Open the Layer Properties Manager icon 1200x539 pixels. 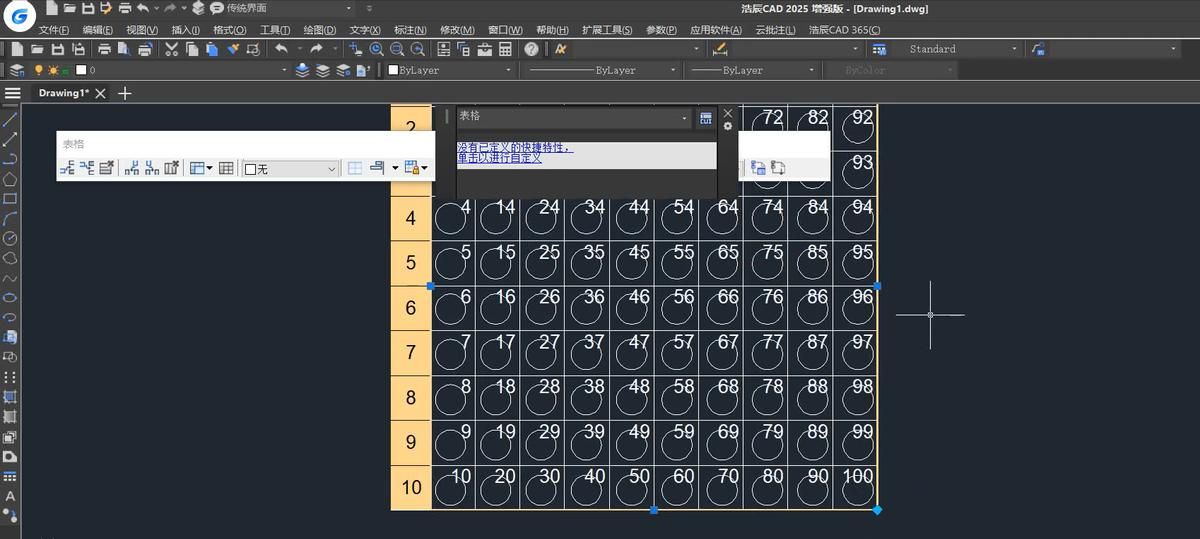pyautogui.click(x=16, y=71)
